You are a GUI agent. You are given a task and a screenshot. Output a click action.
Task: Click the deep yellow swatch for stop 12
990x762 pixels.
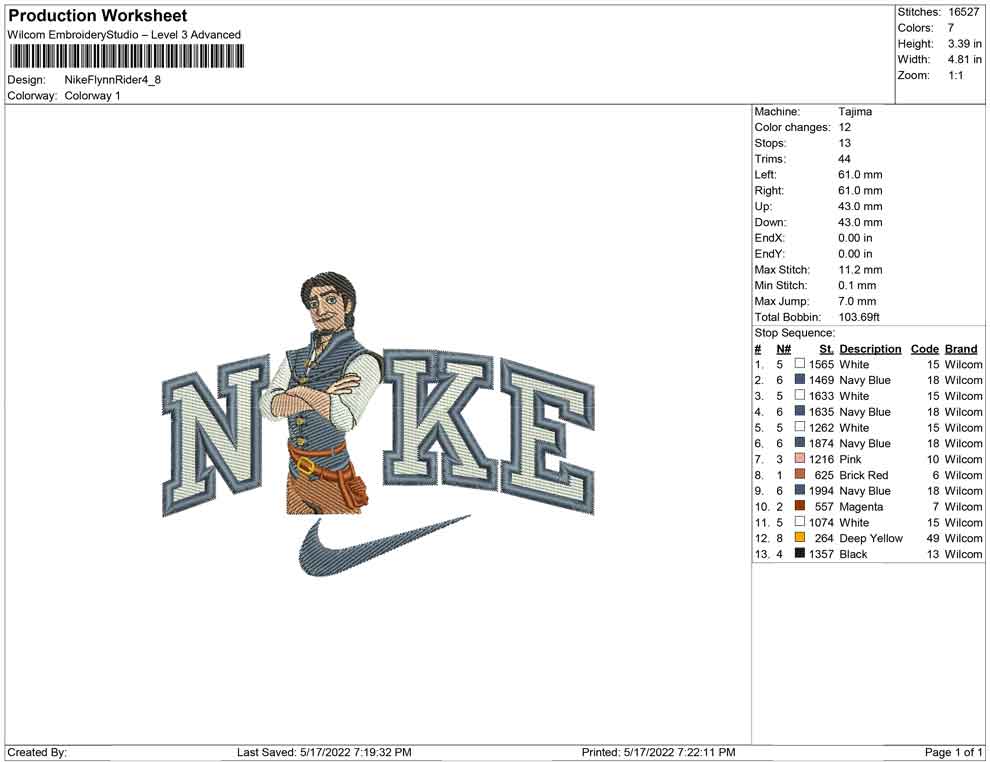[800, 537]
